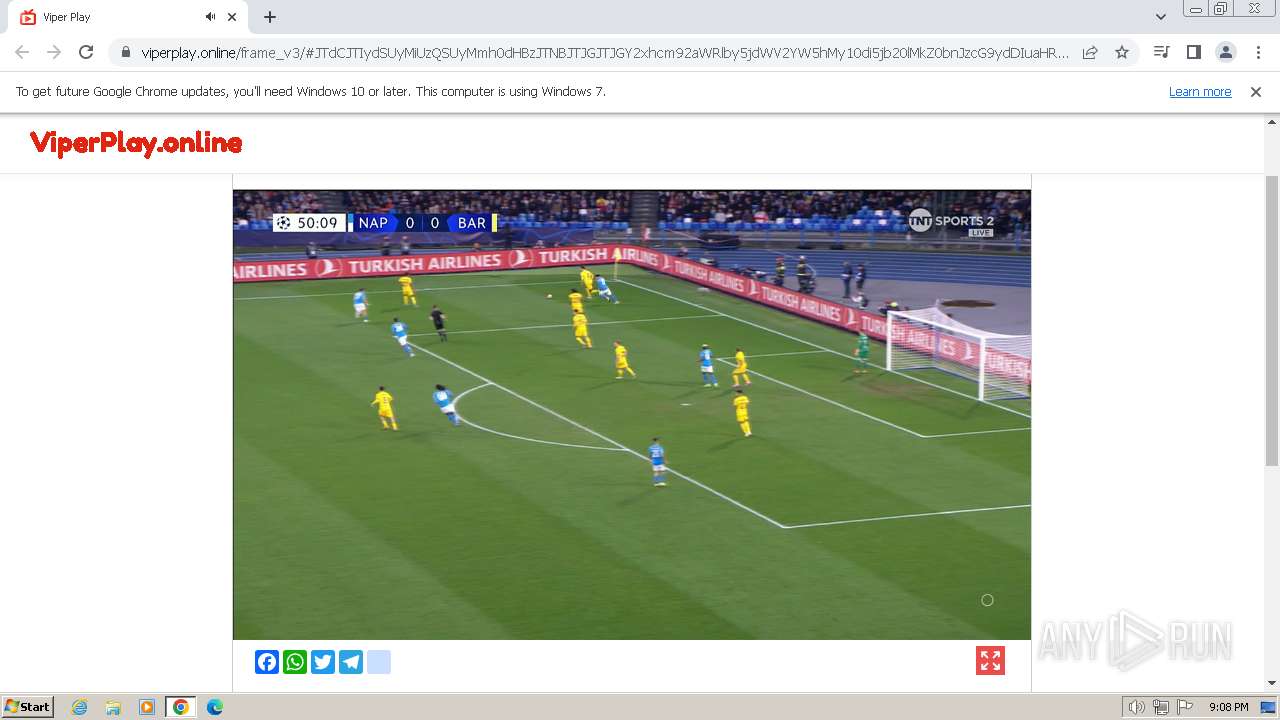The width and height of the screenshot is (1280, 720).
Task: Click the ViperPlay.online logo
Action: 136,143
